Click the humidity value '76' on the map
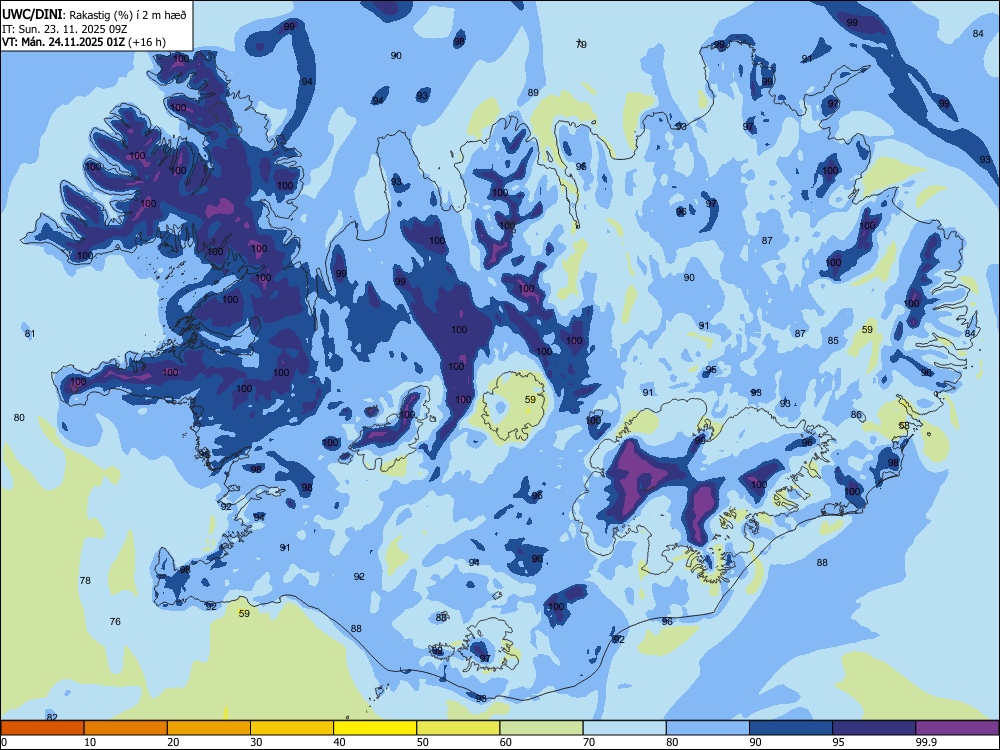Viewport: 1000px width, 750px height. [x=115, y=621]
